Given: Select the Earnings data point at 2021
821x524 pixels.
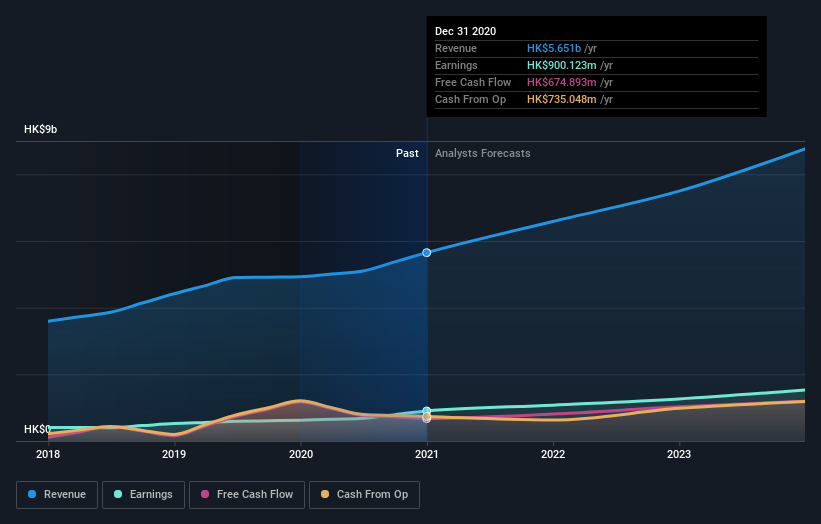Looking at the screenshot, I should 427,411.
